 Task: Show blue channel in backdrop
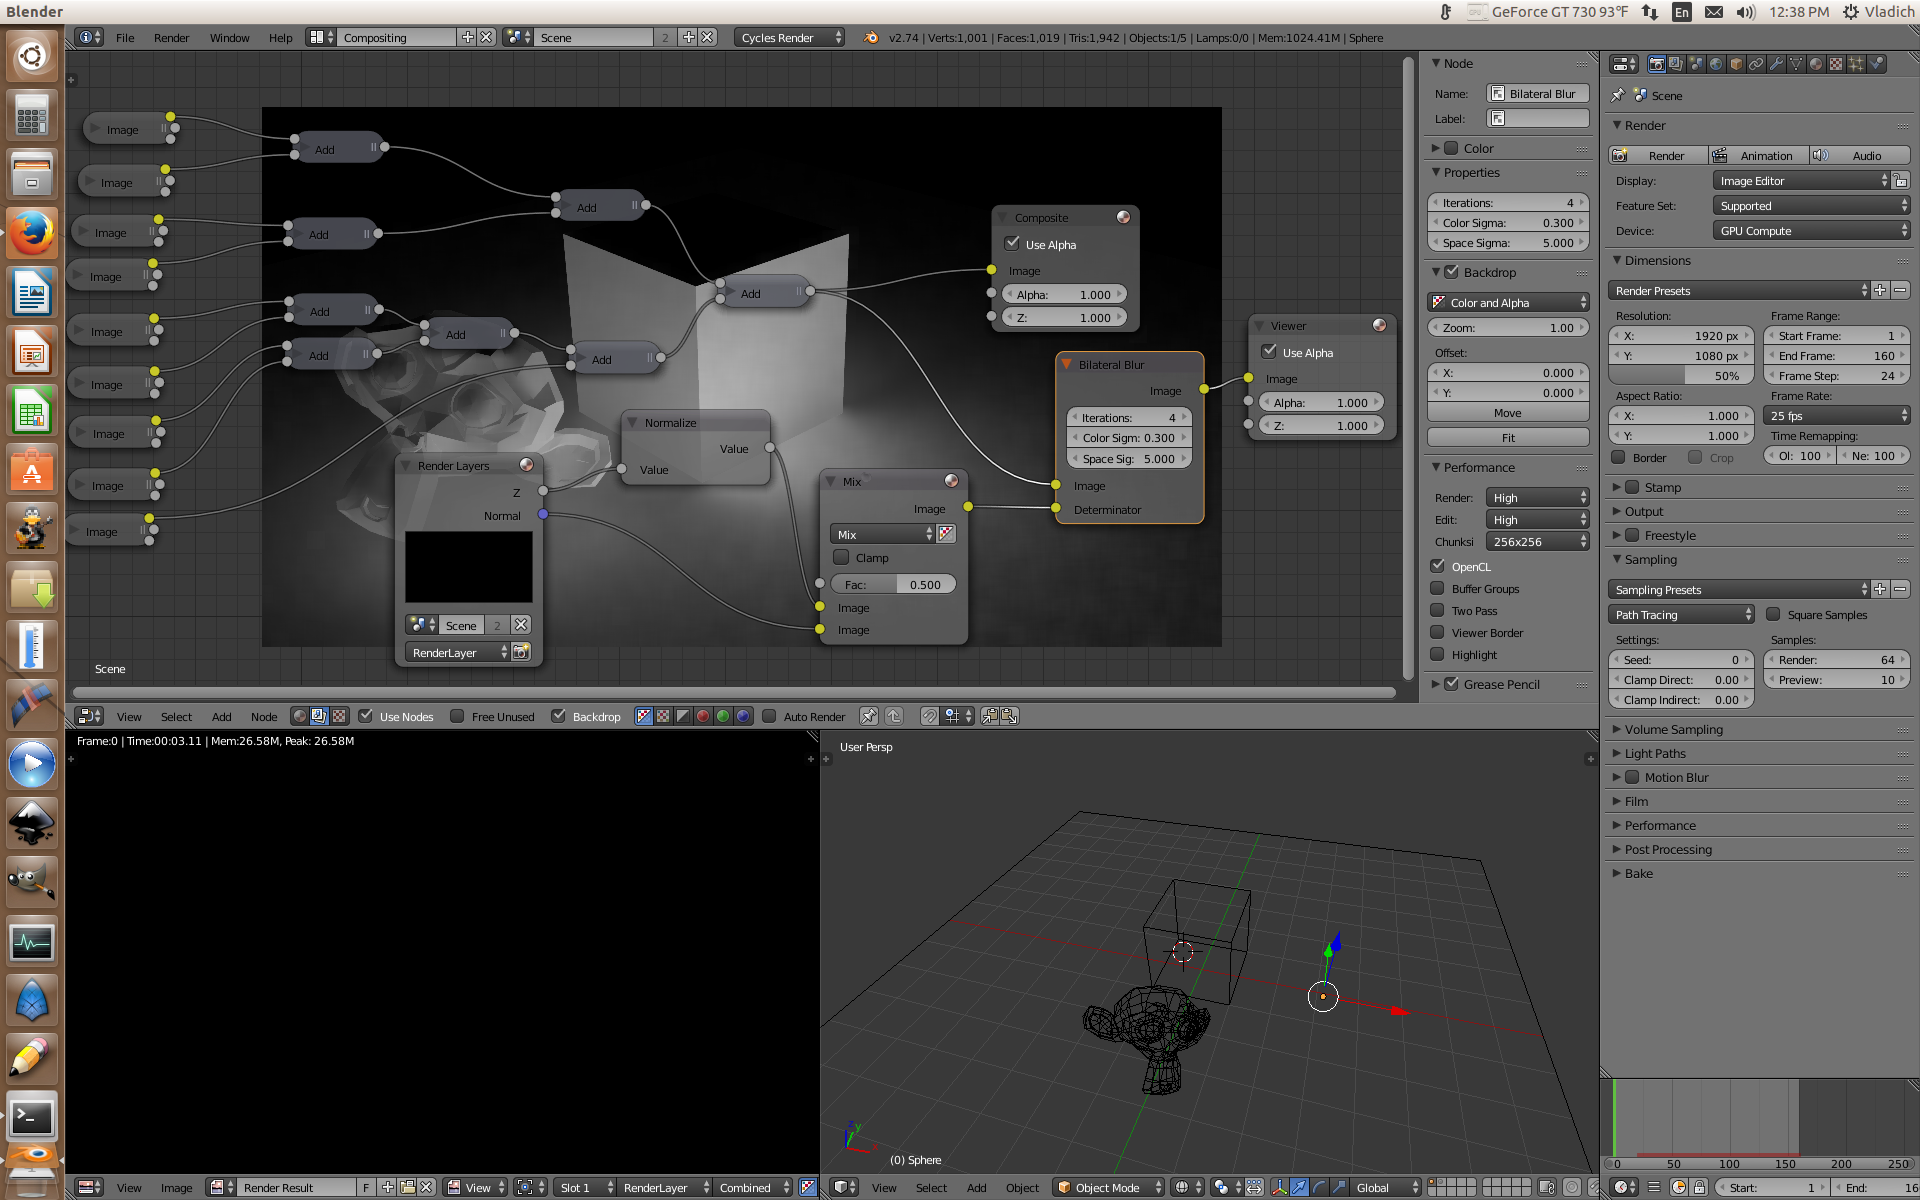coord(743,716)
